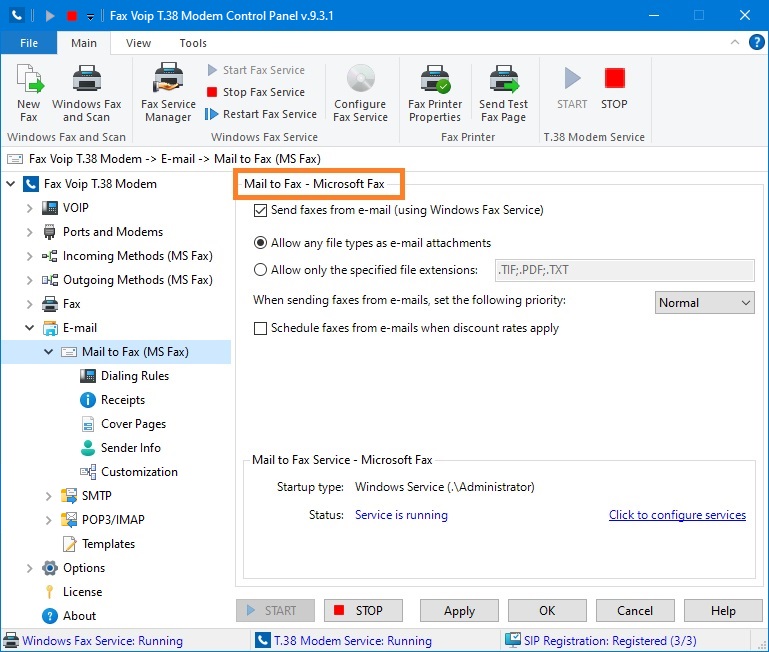
Task: Select Cover Pages in tree
Action: click(x=133, y=424)
